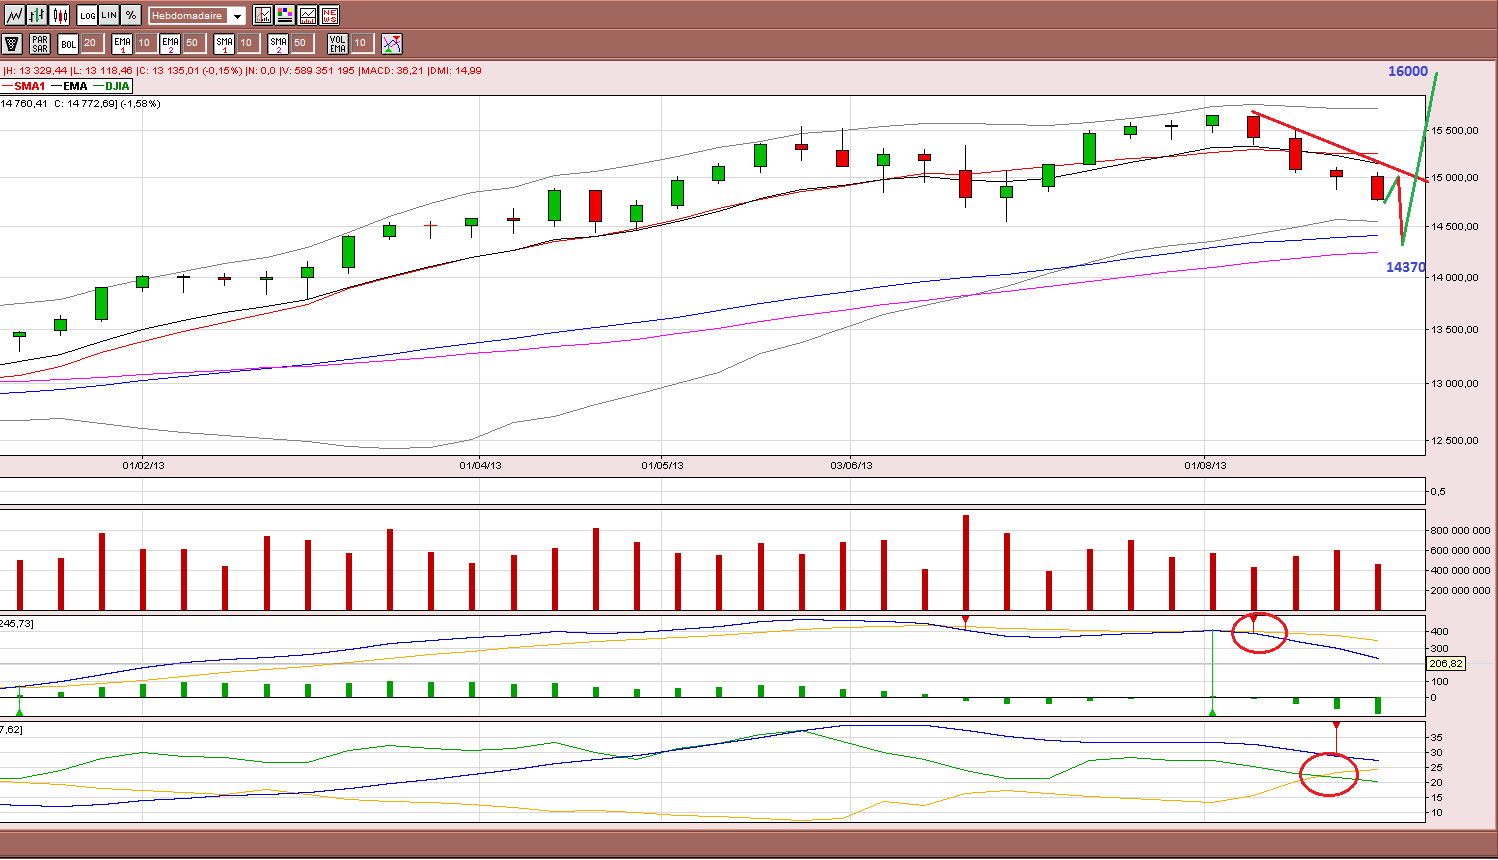1498x860 pixels.
Task: Click the MACD value box 206,82
Action: [1446, 664]
